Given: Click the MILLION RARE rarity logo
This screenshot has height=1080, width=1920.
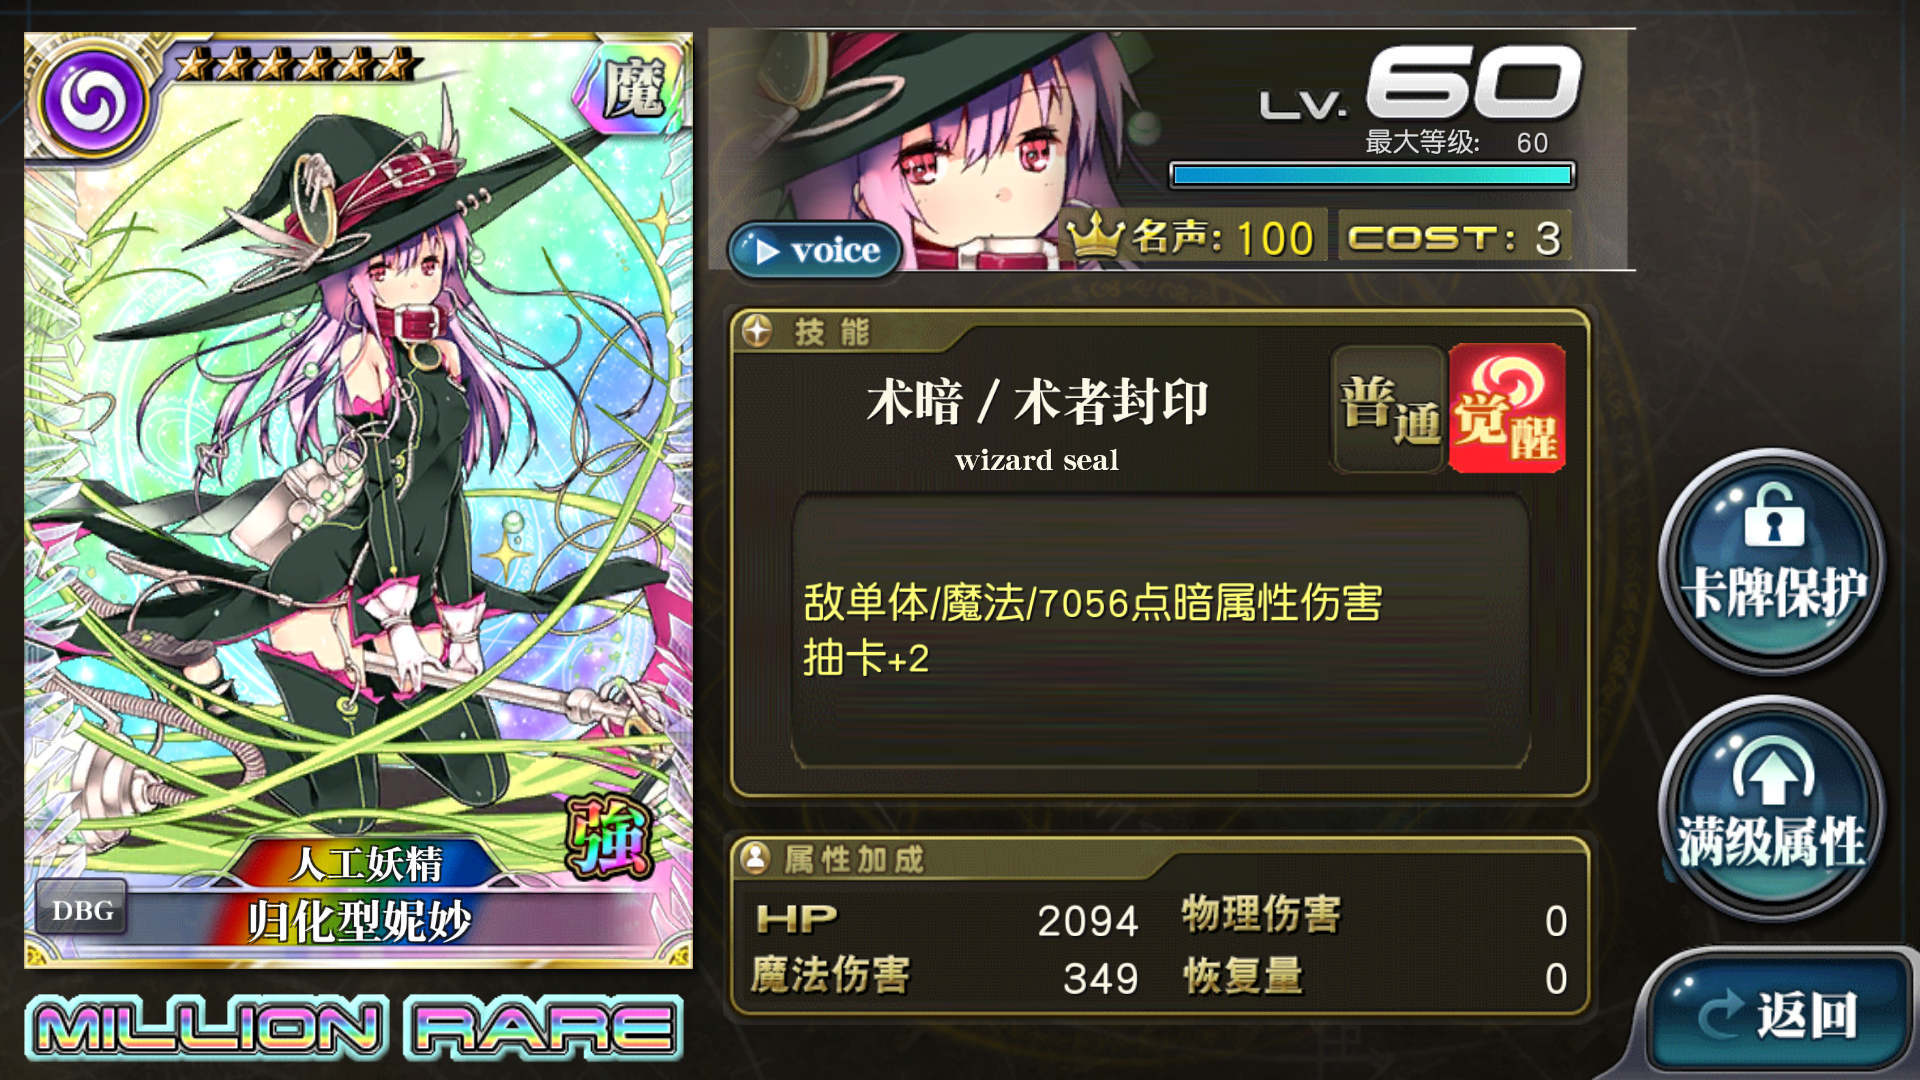Looking at the screenshot, I should [x=355, y=1027].
